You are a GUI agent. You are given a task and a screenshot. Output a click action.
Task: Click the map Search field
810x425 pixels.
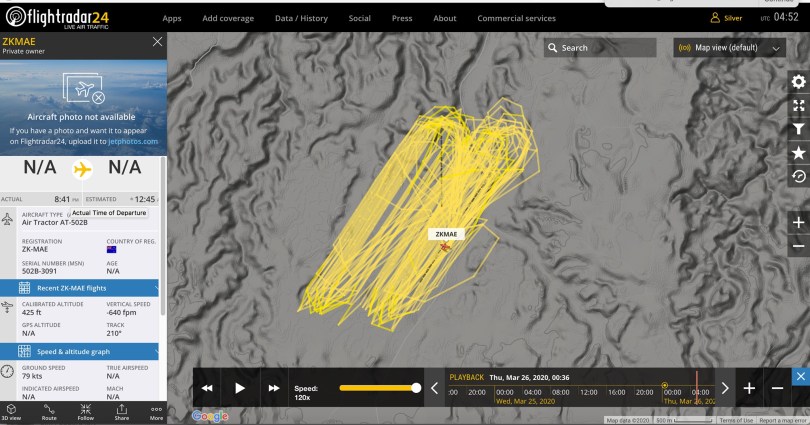[x=600, y=48]
